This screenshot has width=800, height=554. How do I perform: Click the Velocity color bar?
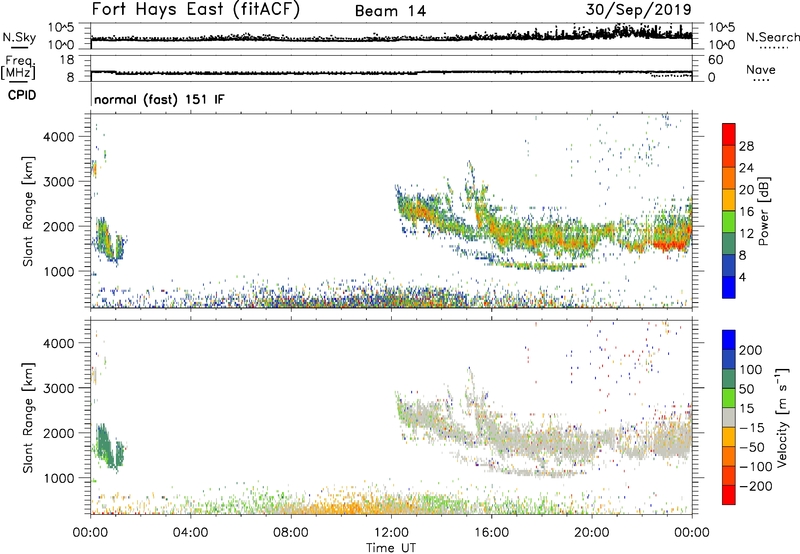(x=729, y=417)
